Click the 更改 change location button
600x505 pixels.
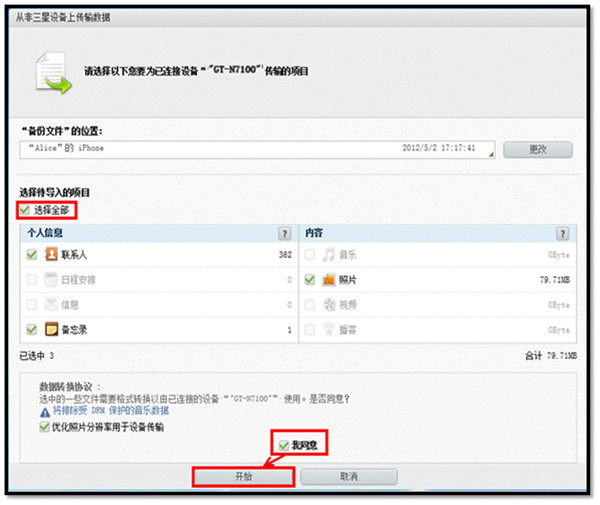pos(538,149)
